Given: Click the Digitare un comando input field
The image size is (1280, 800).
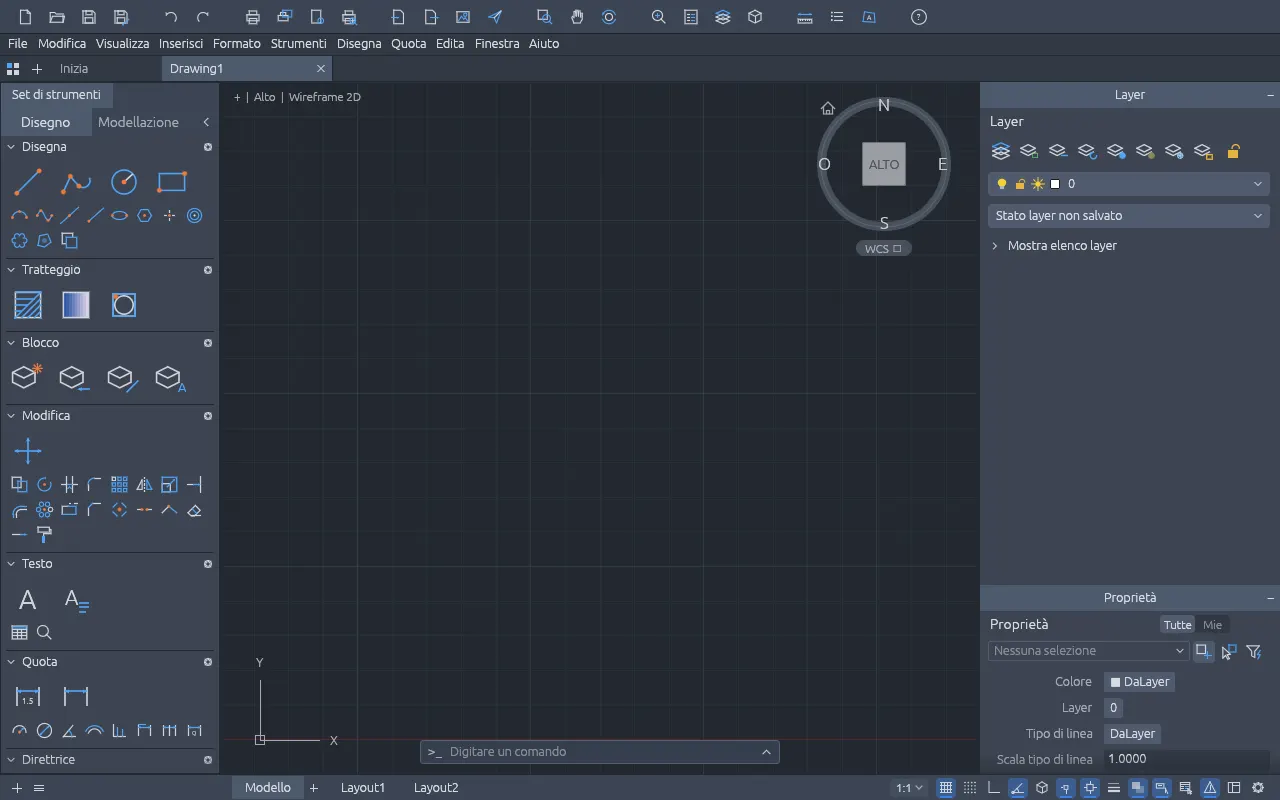Looking at the screenshot, I should (600, 752).
